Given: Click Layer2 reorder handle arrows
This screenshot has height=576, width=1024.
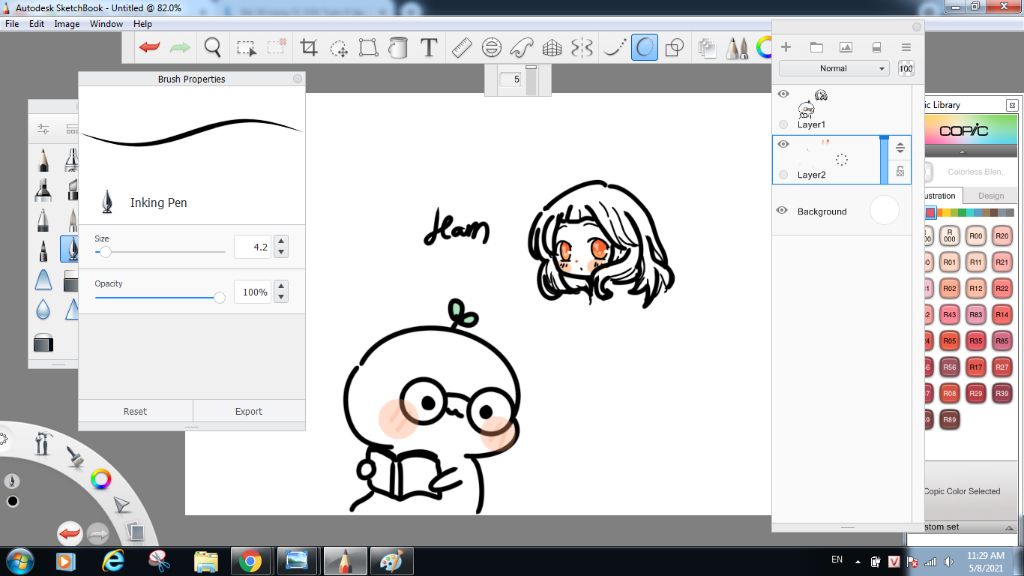Looking at the screenshot, I should (900, 148).
